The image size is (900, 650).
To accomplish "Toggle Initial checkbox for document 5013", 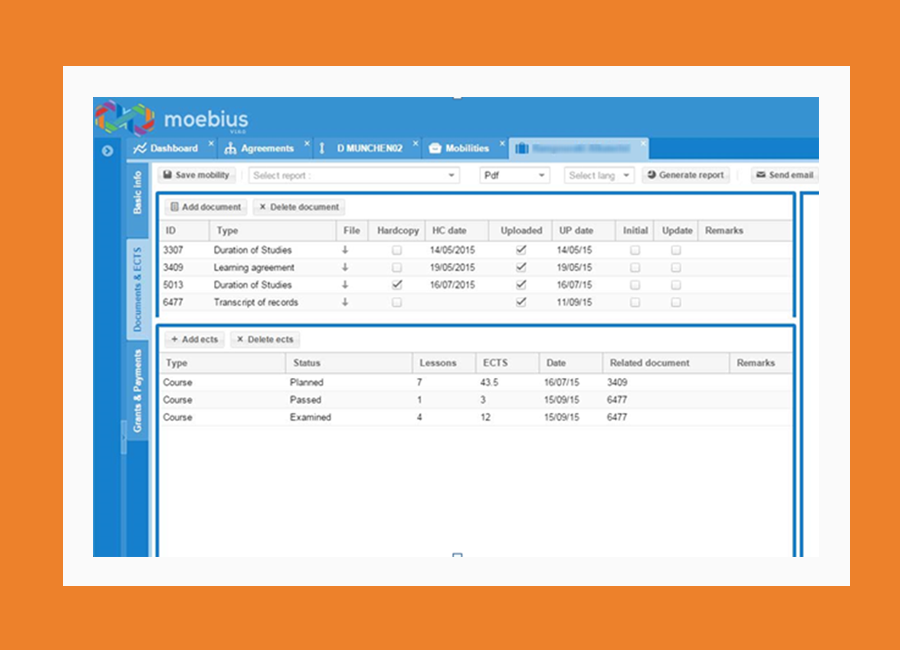I will 635,285.
